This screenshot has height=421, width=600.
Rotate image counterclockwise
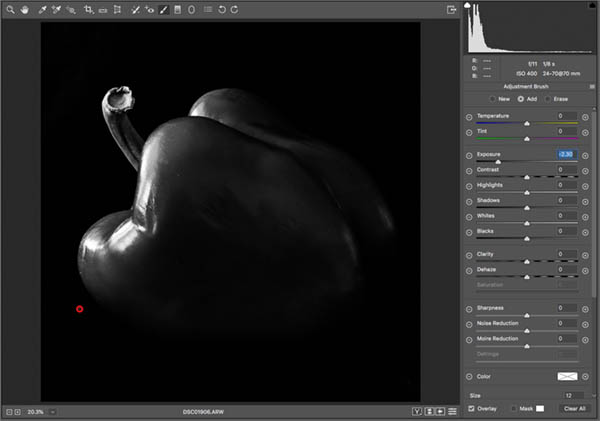click(221, 9)
